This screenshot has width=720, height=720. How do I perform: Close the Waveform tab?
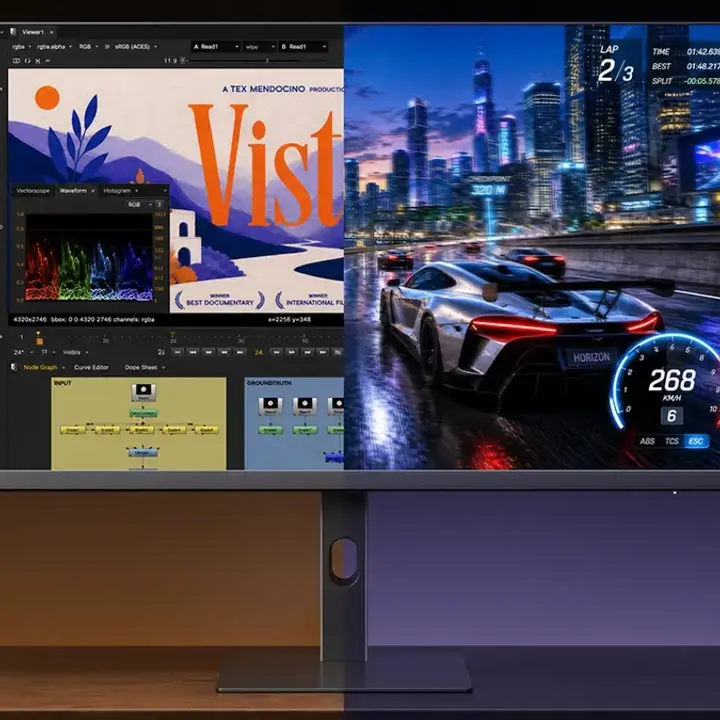[x=92, y=191]
